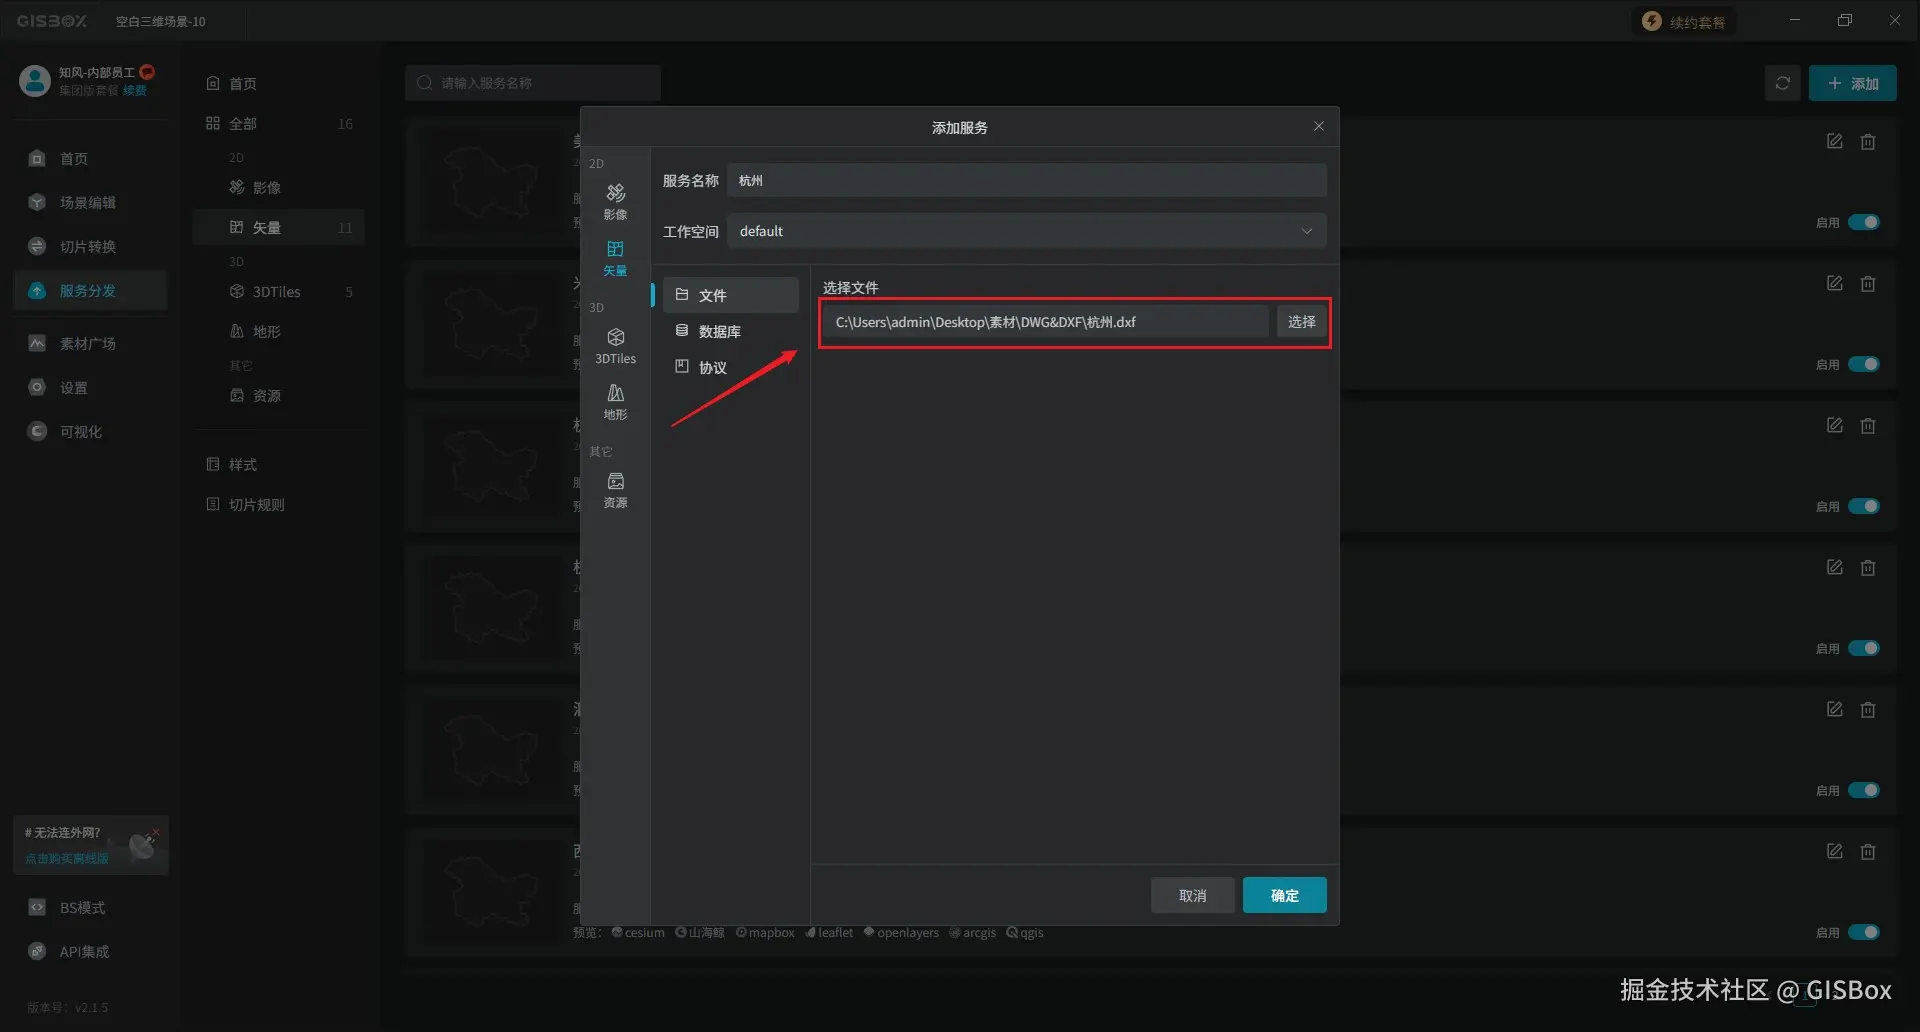Image resolution: width=1920 pixels, height=1032 pixels.
Task: Edit the first service row
Action: click(1834, 142)
